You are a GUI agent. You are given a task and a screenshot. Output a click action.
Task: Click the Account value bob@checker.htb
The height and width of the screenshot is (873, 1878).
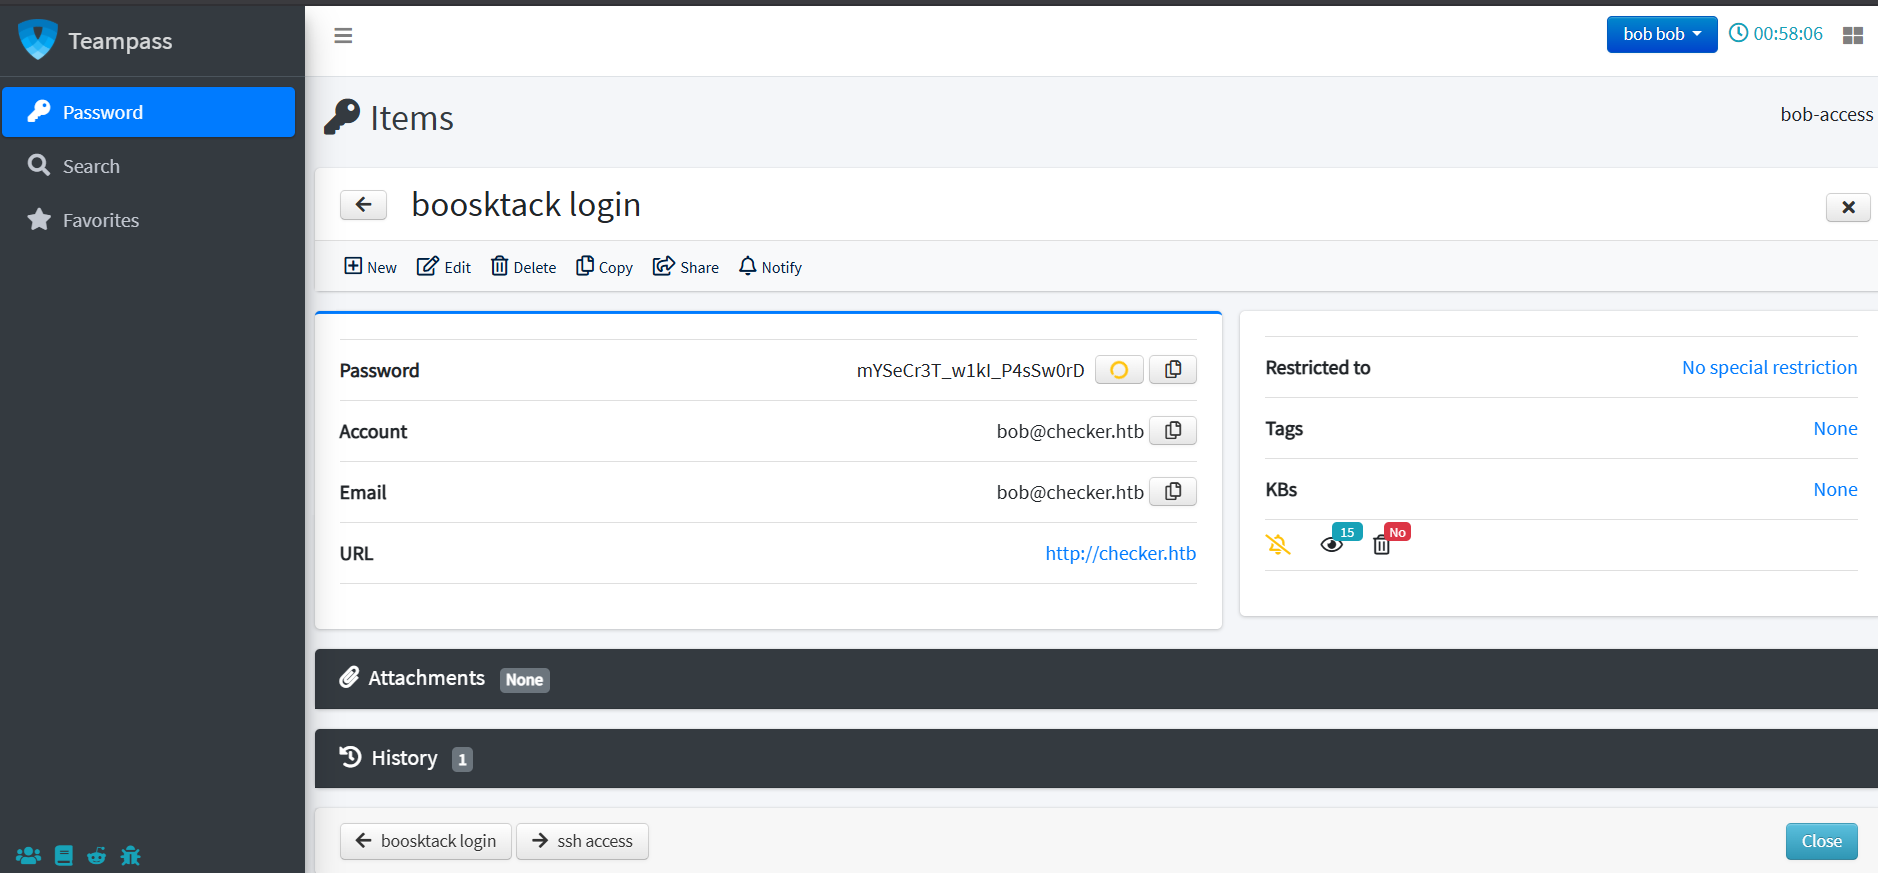1070,431
